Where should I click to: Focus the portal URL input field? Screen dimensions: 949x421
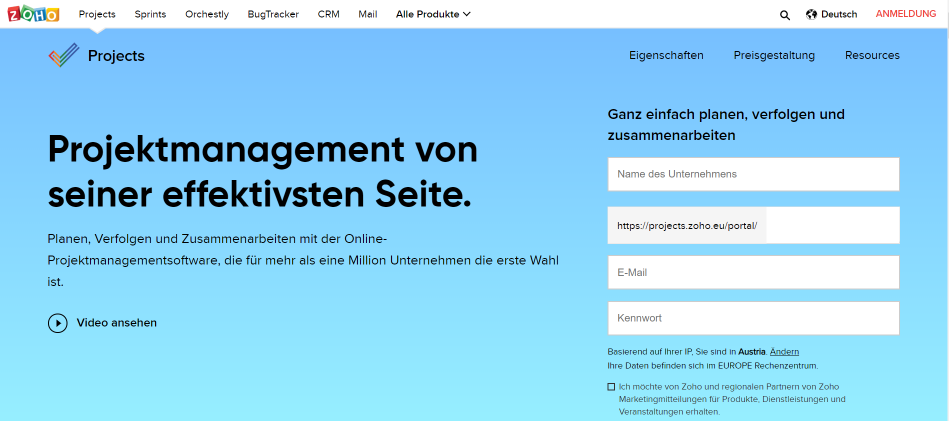click(832, 226)
